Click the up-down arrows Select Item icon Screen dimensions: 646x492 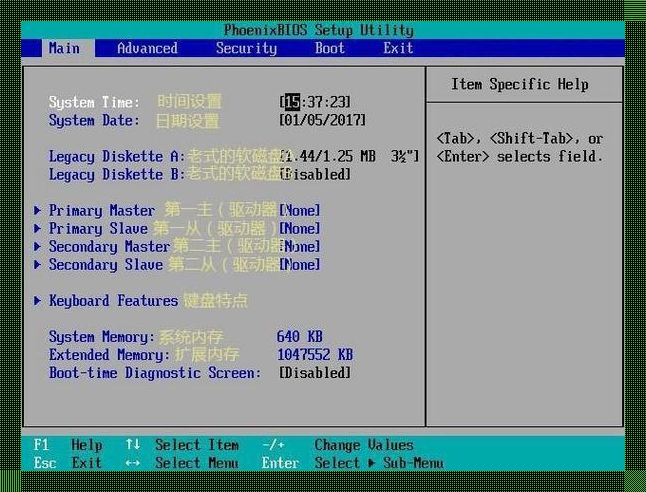click(x=133, y=445)
